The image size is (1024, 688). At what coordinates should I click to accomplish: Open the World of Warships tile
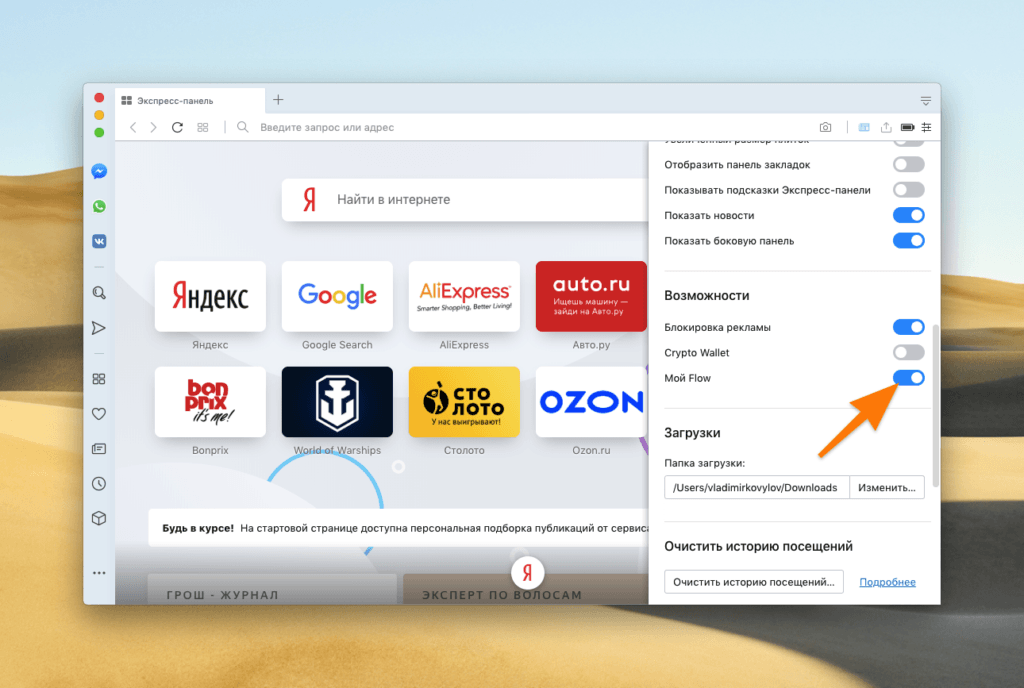(337, 402)
